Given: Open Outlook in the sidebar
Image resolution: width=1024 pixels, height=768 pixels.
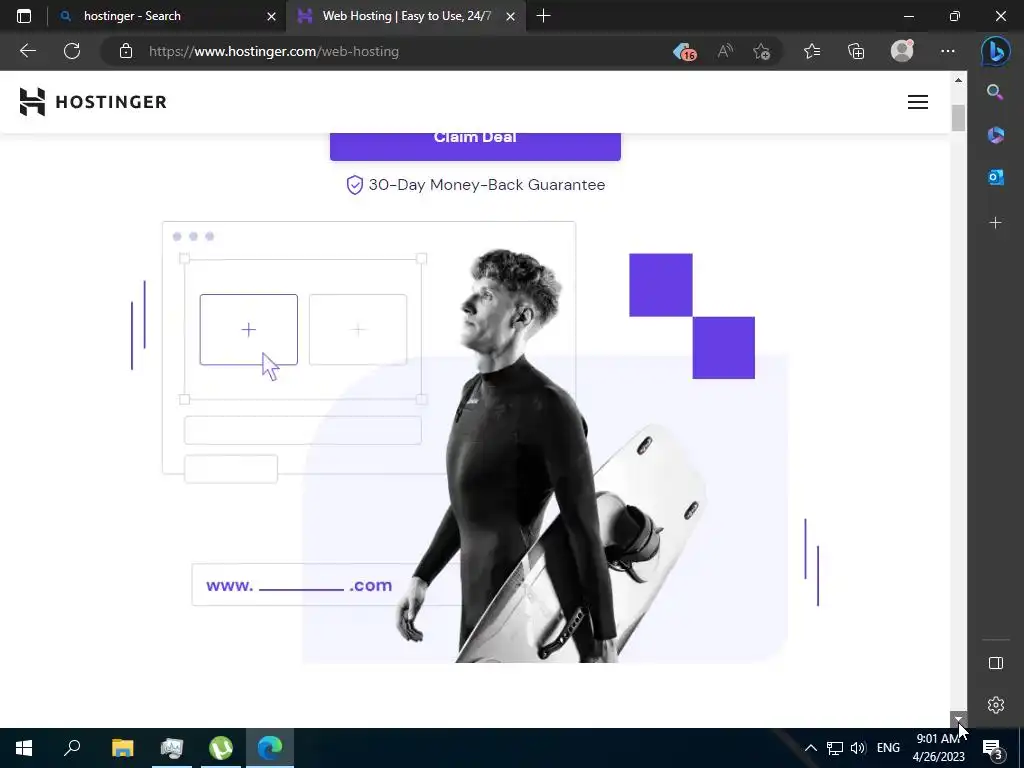Looking at the screenshot, I should click(x=995, y=177).
